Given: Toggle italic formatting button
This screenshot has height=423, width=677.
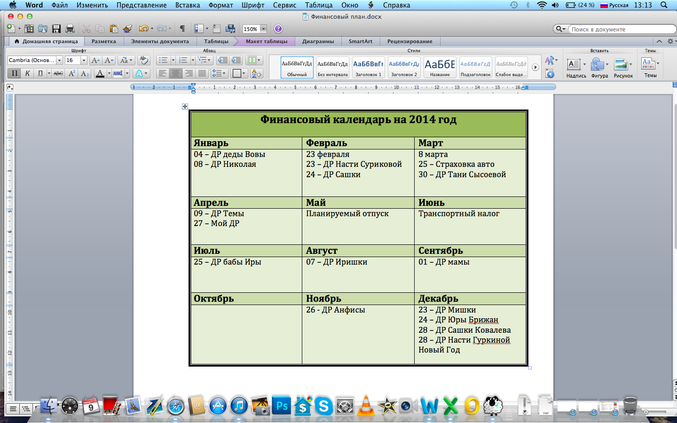Looking at the screenshot, I should click(25, 74).
